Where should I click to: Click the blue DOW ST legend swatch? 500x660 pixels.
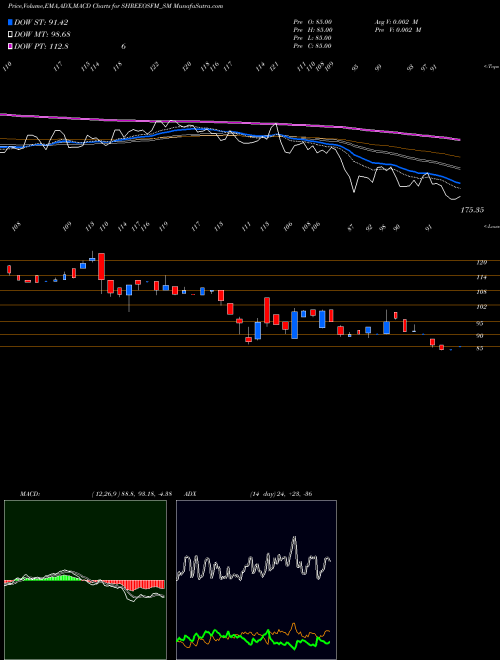click(x=10, y=22)
